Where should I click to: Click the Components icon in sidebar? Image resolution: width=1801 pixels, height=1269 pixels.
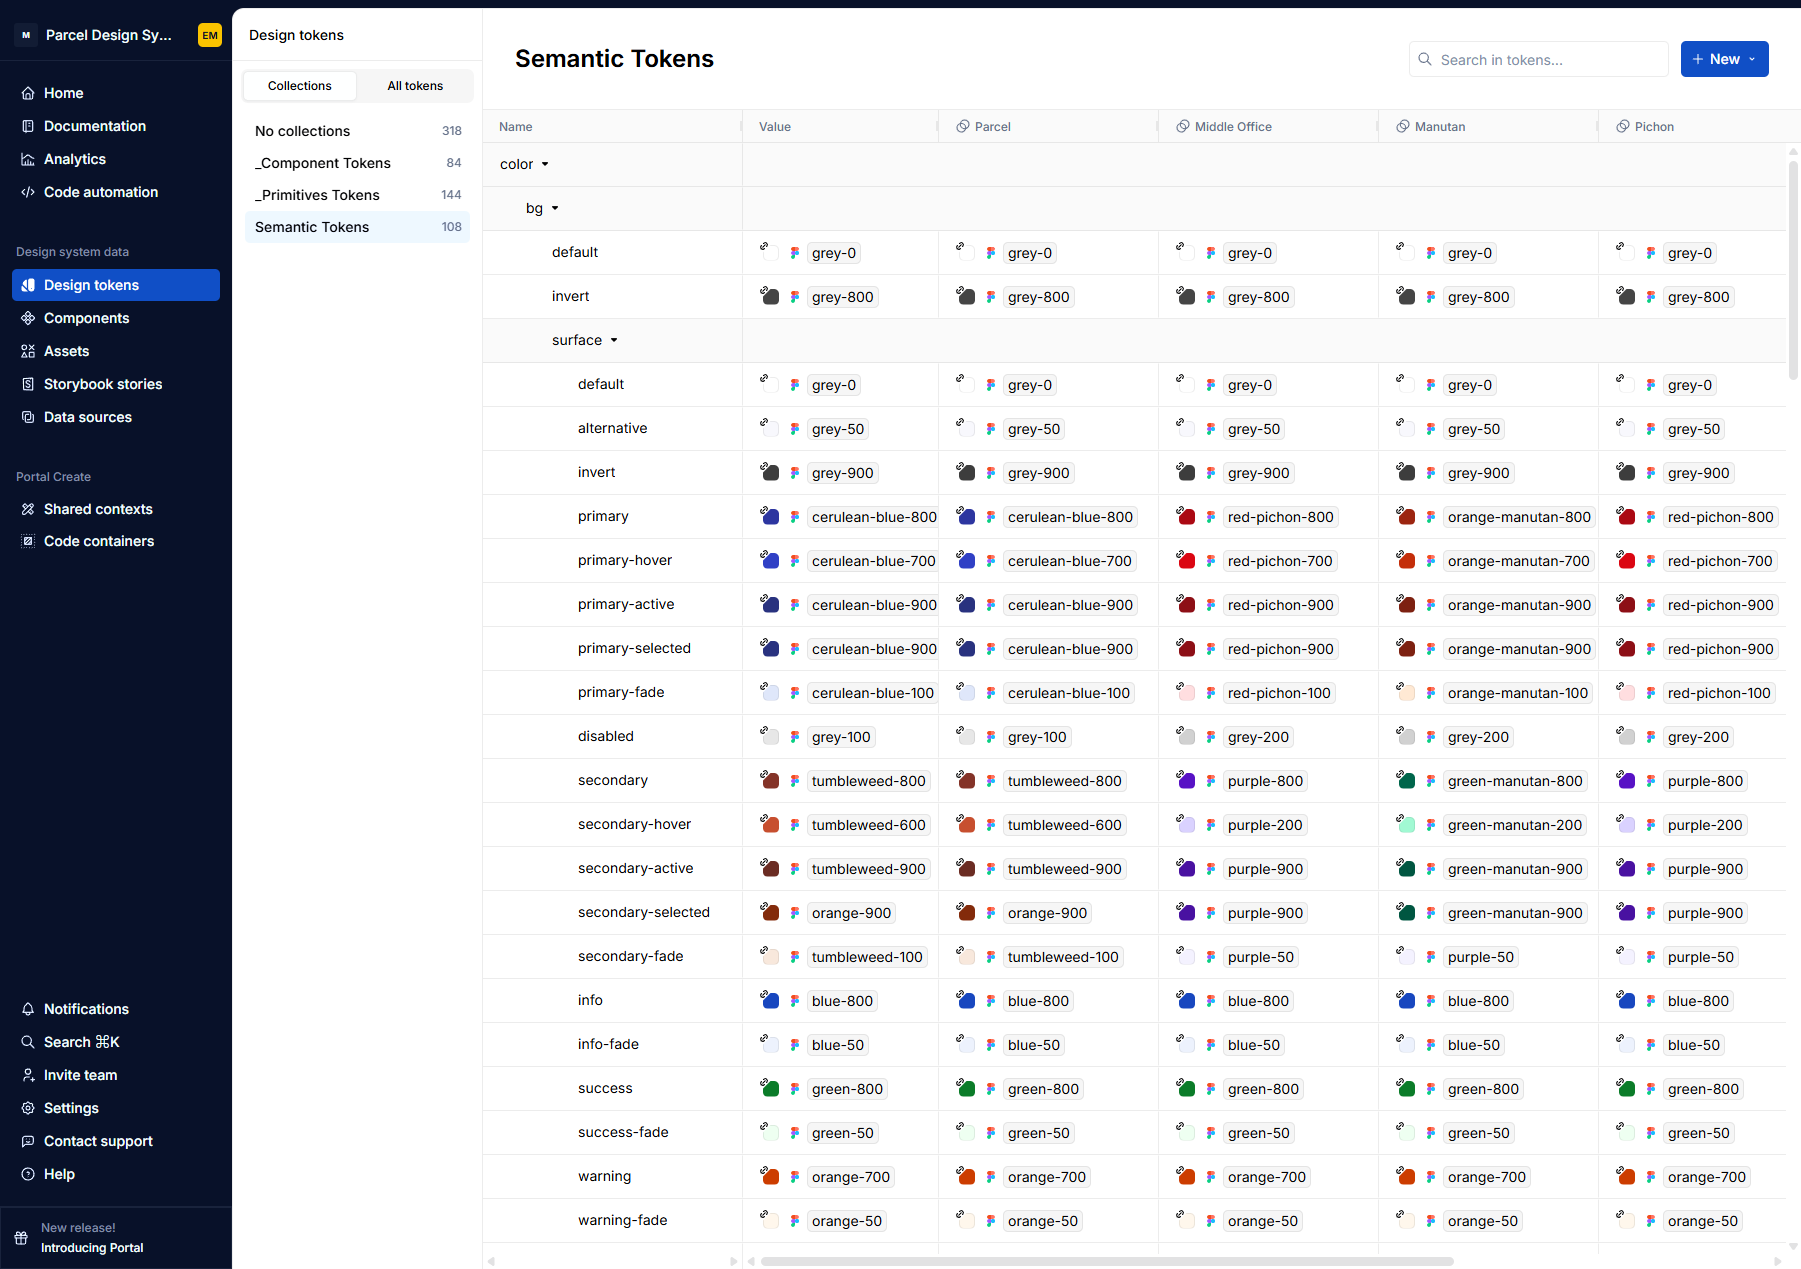28,318
